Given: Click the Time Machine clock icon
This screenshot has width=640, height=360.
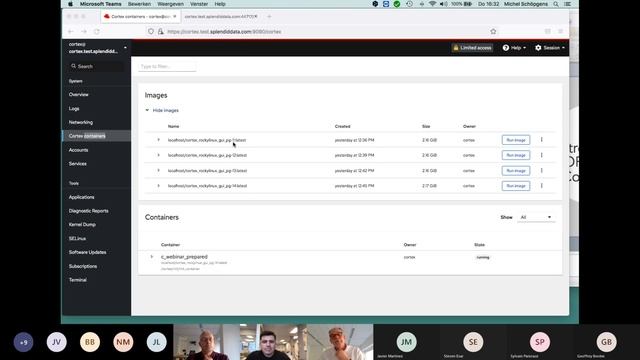Looking at the screenshot, I should 409,4.
